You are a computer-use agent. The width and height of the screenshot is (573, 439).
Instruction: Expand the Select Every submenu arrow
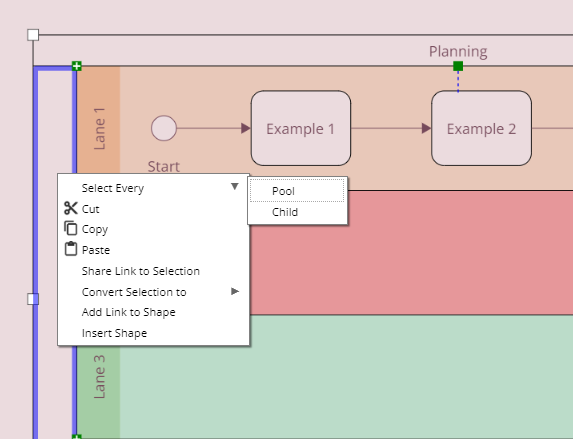235,187
